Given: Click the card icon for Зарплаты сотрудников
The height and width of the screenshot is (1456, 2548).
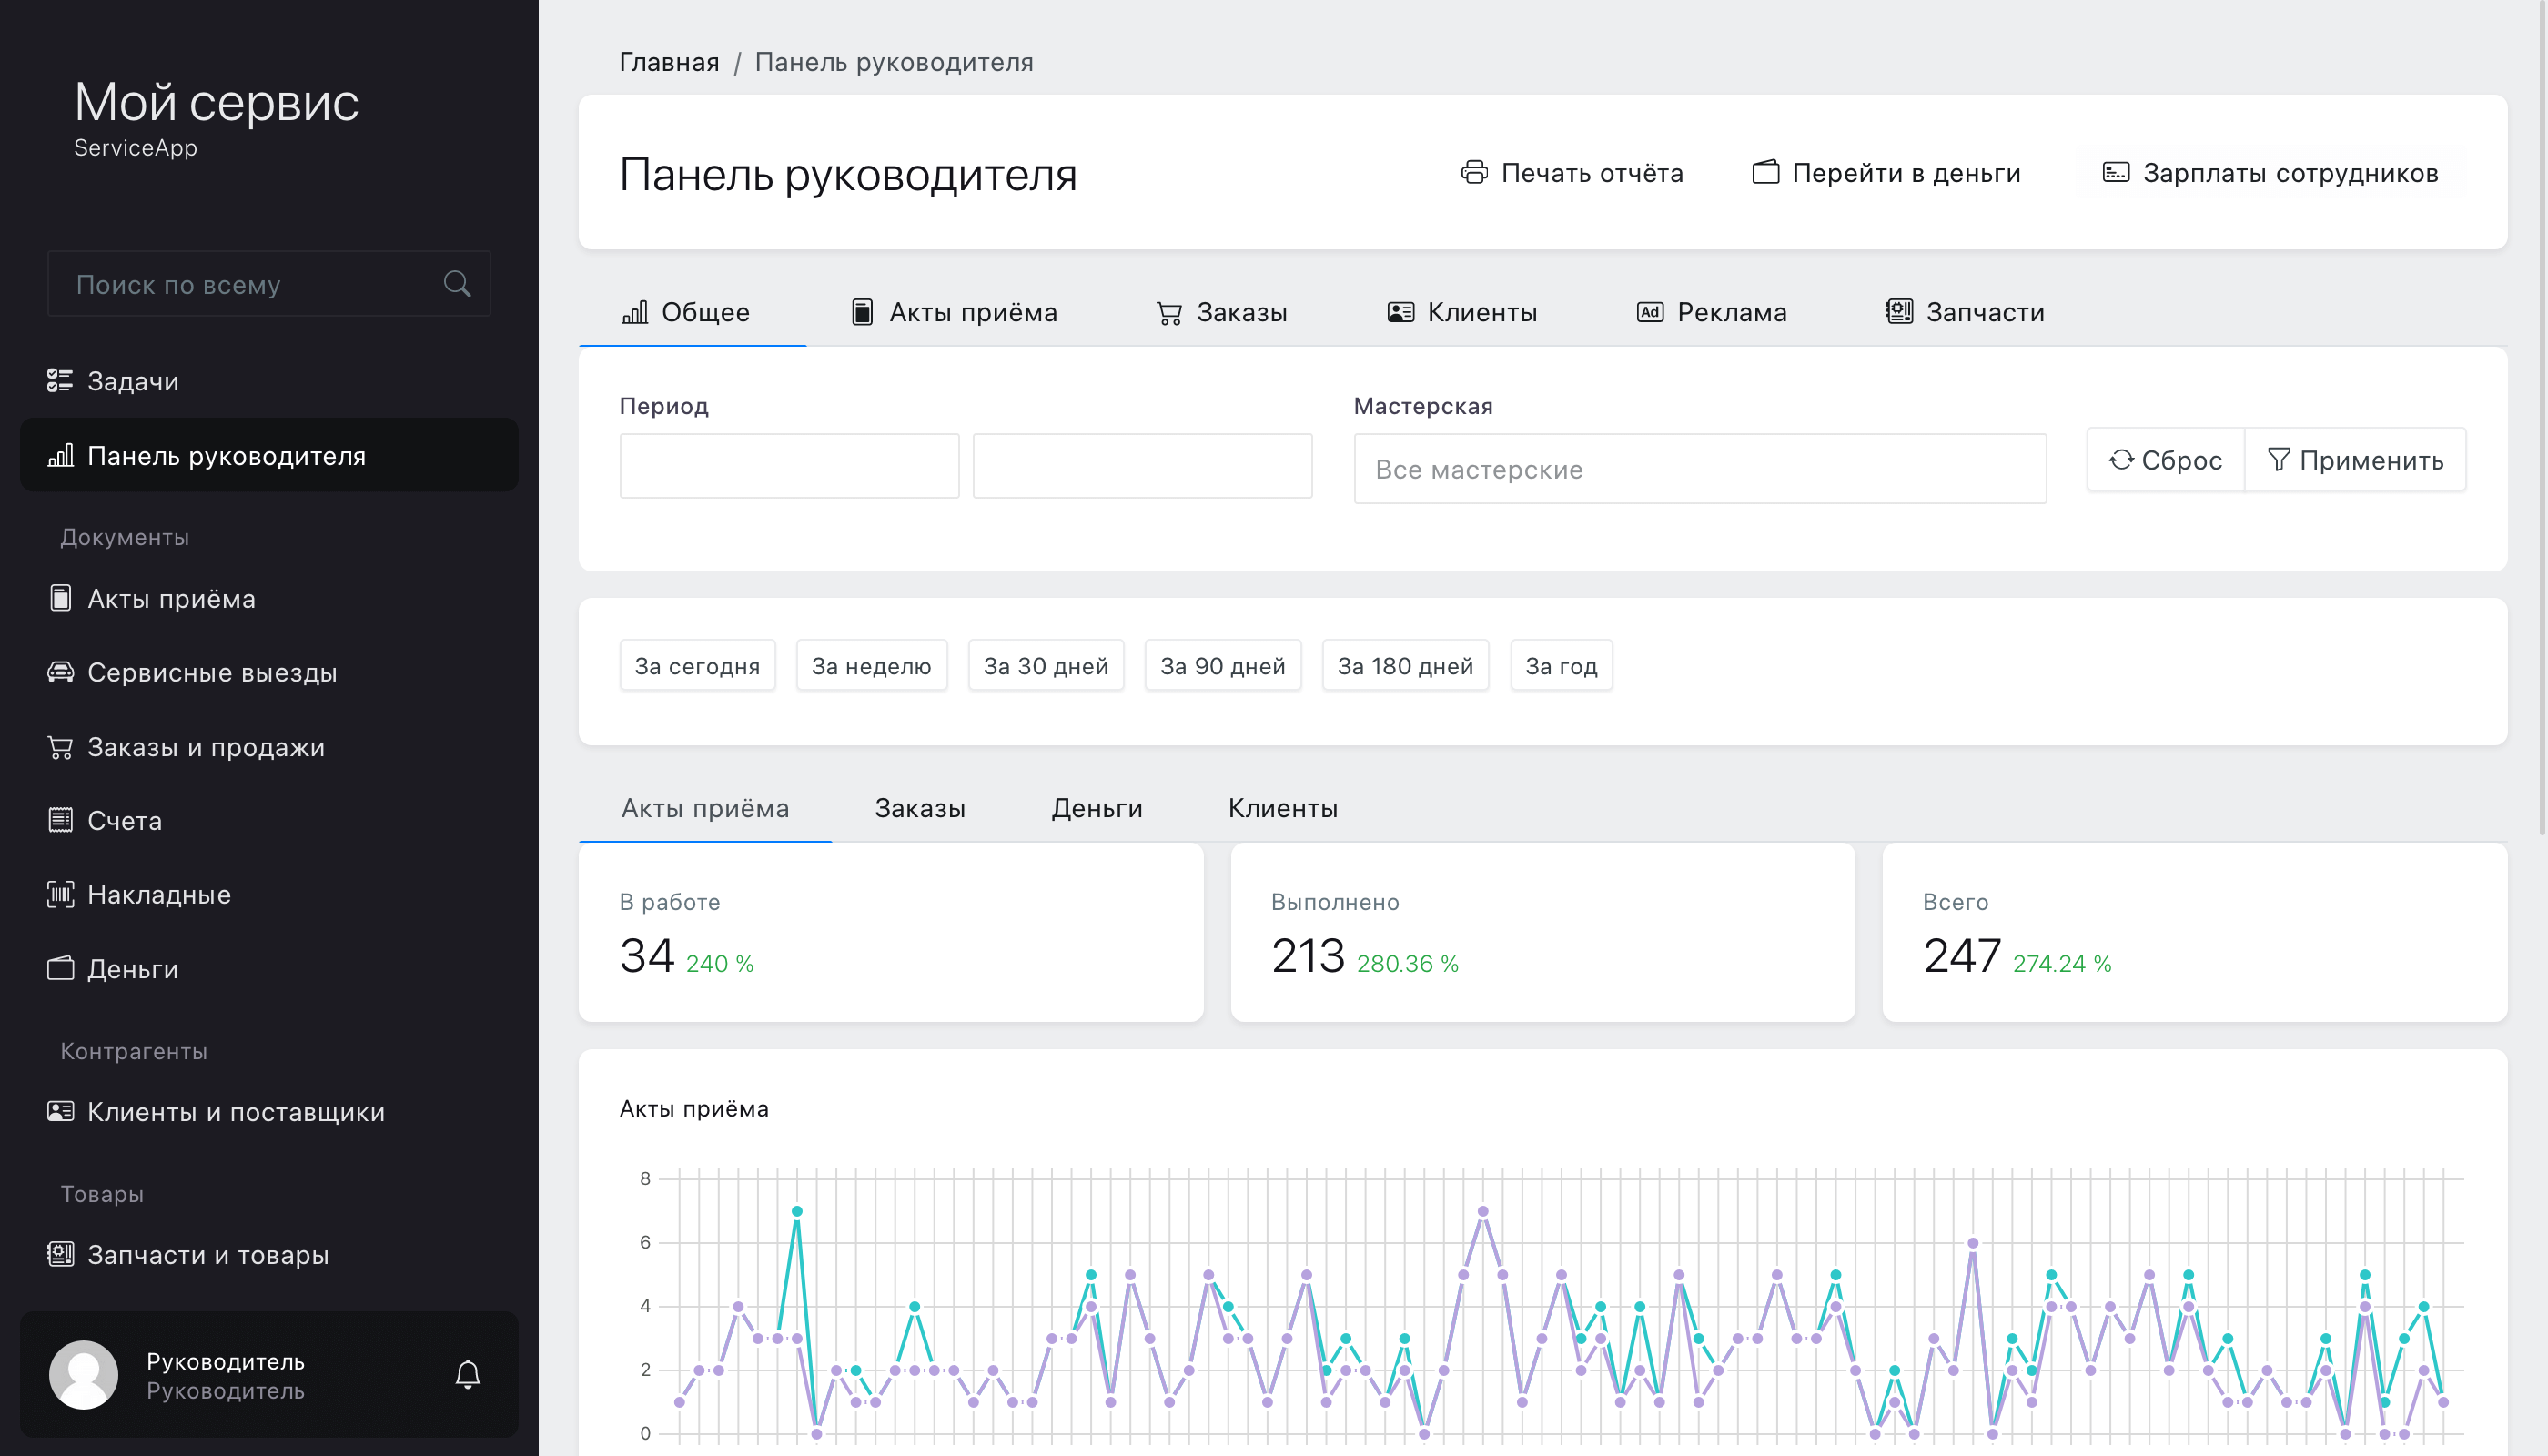Looking at the screenshot, I should click(x=2116, y=172).
